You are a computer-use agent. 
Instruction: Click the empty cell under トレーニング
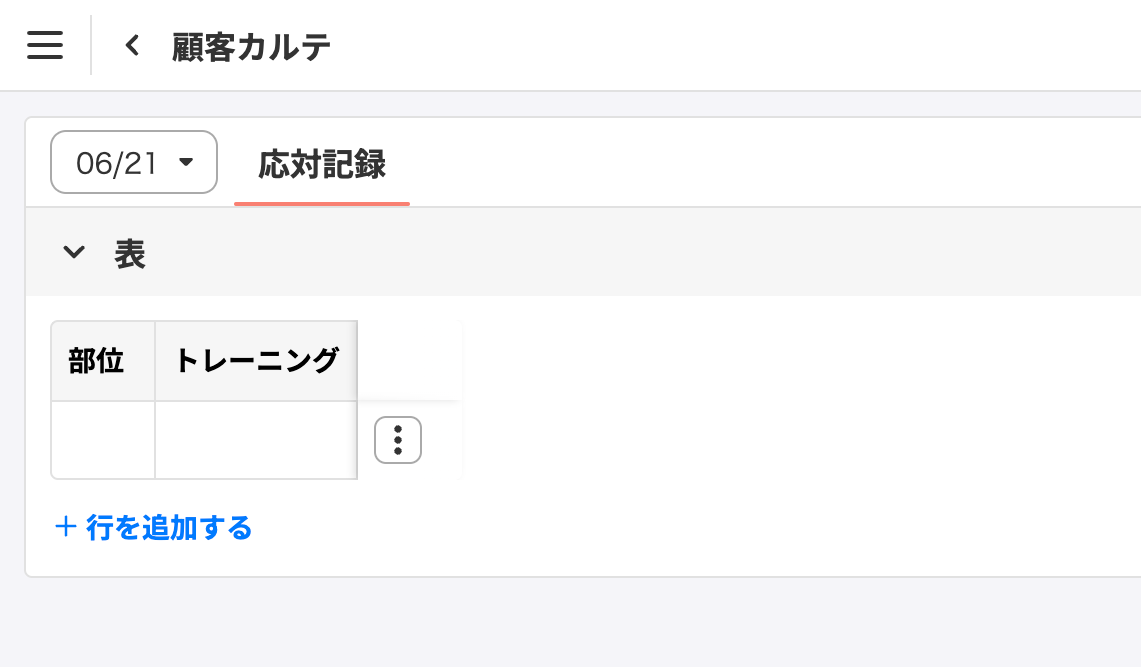tap(256, 440)
